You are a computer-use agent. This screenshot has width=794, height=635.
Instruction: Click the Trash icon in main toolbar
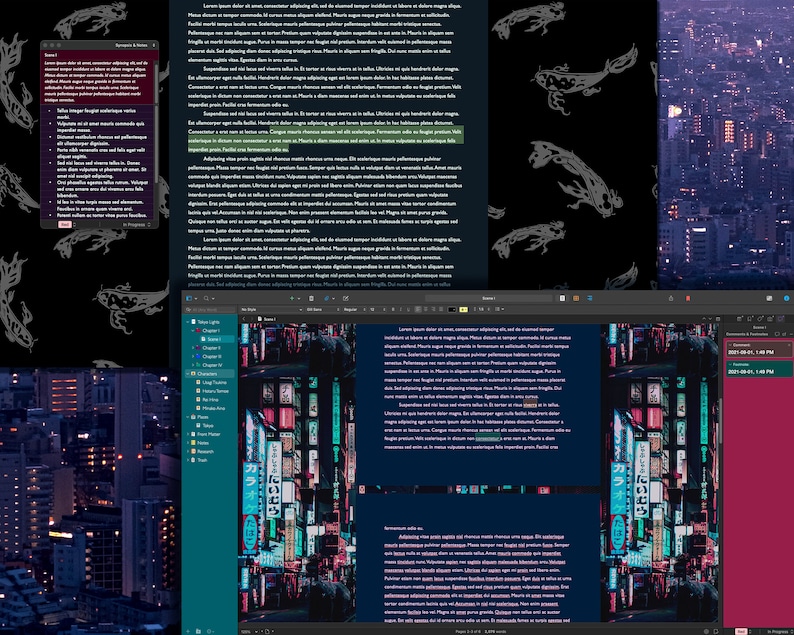point(311,299)
